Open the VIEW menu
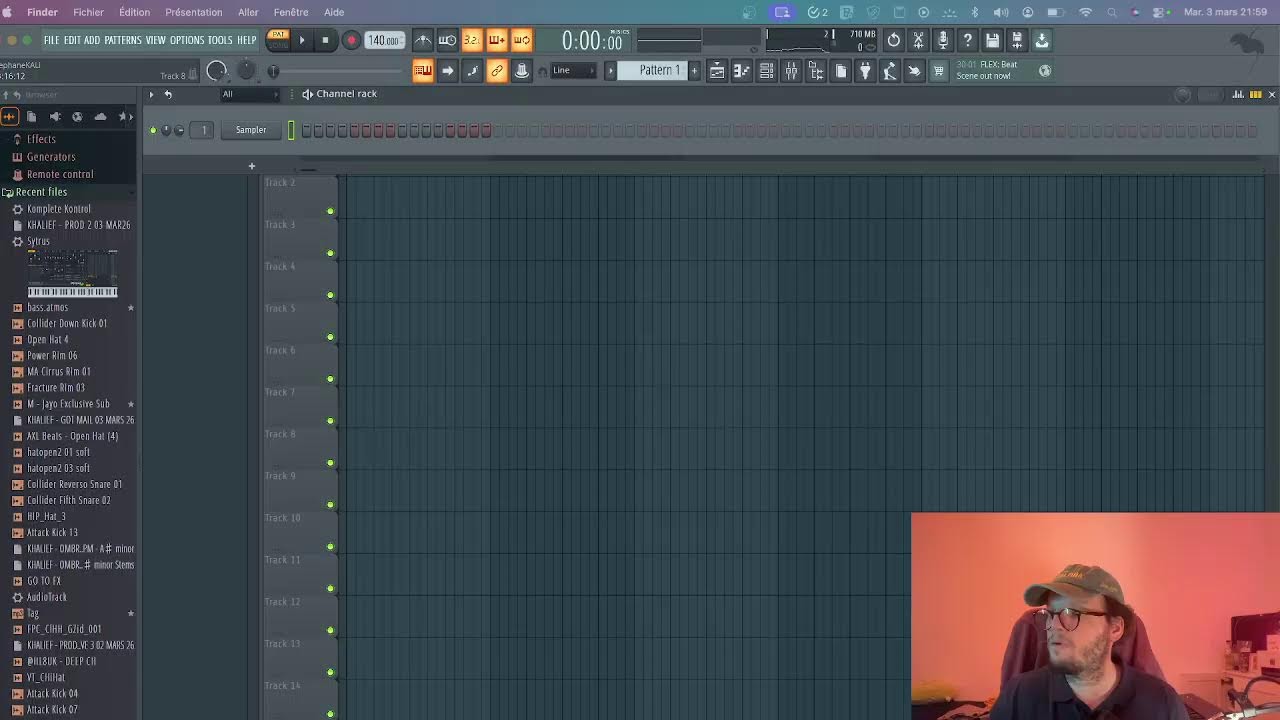Image resolution: width=1280 pixels, height=720 pixels. coord(155,40)
